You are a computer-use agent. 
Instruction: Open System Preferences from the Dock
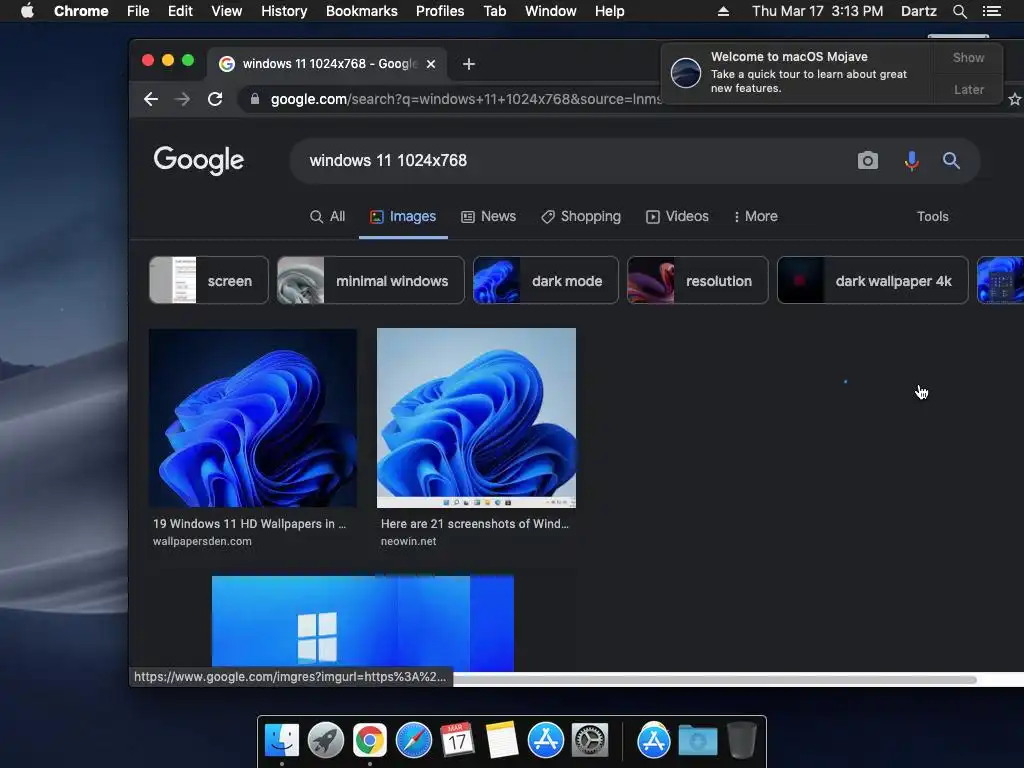[590, 740]
